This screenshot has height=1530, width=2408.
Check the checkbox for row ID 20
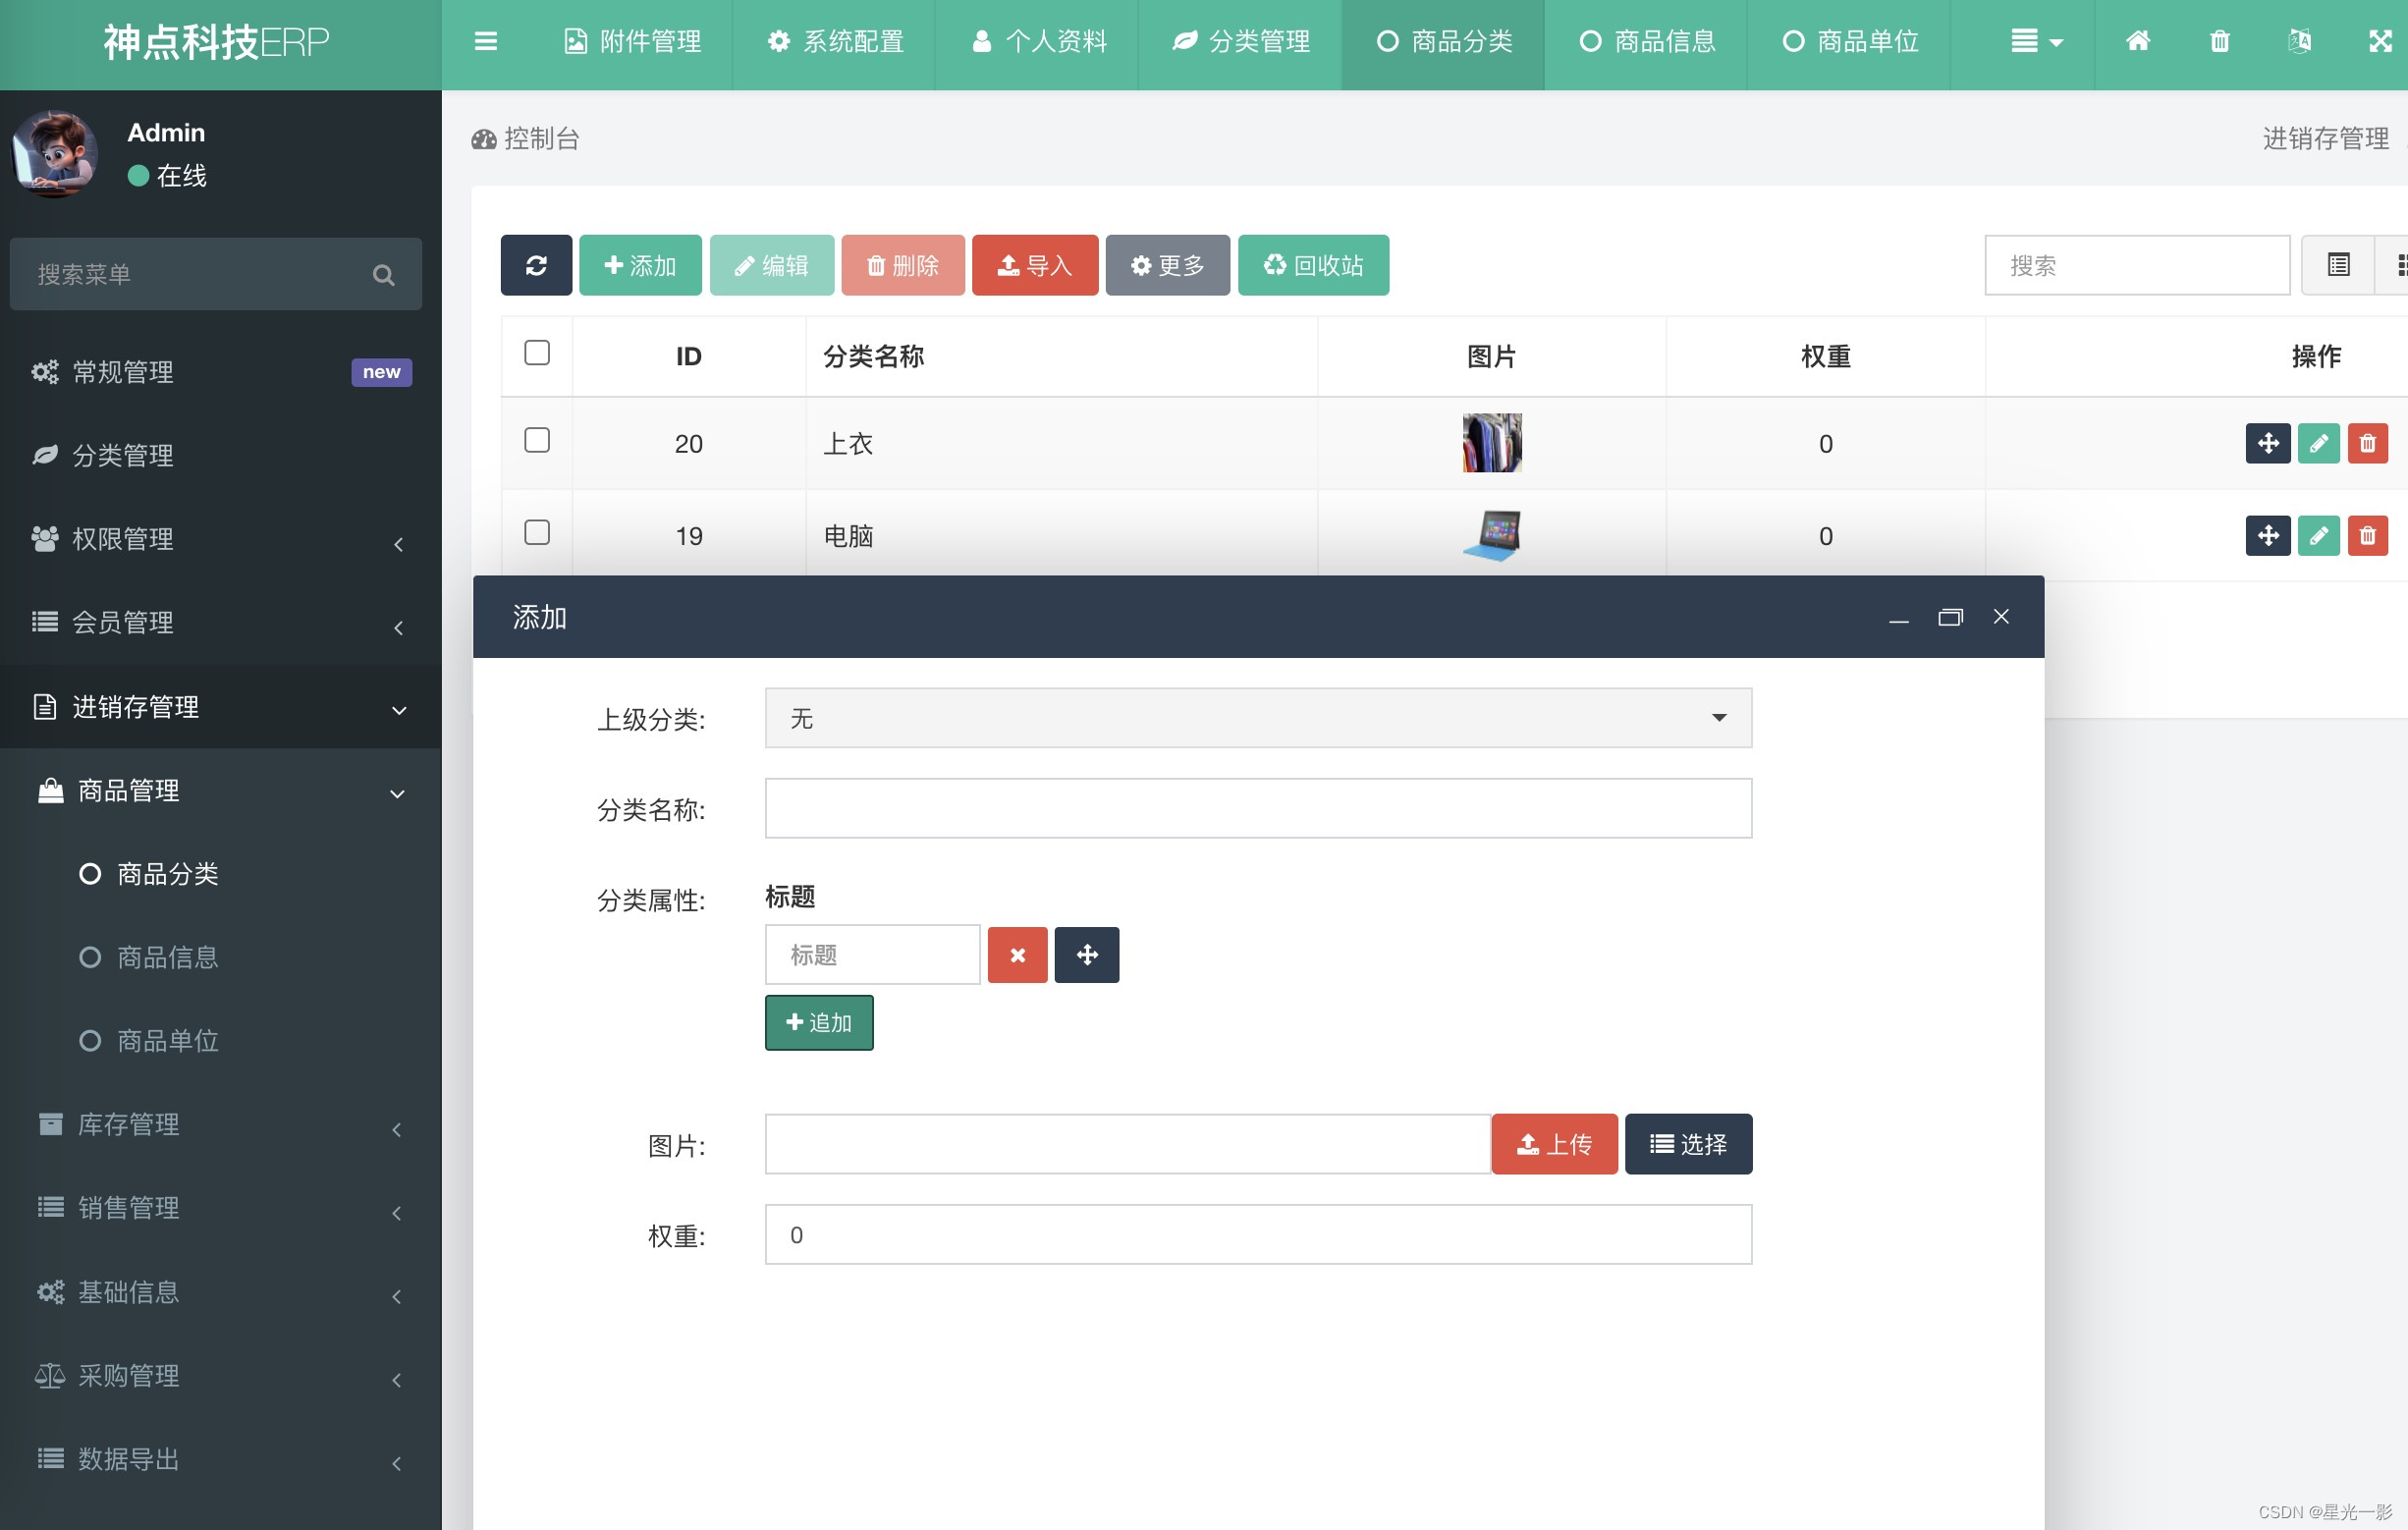pos(537,441)
